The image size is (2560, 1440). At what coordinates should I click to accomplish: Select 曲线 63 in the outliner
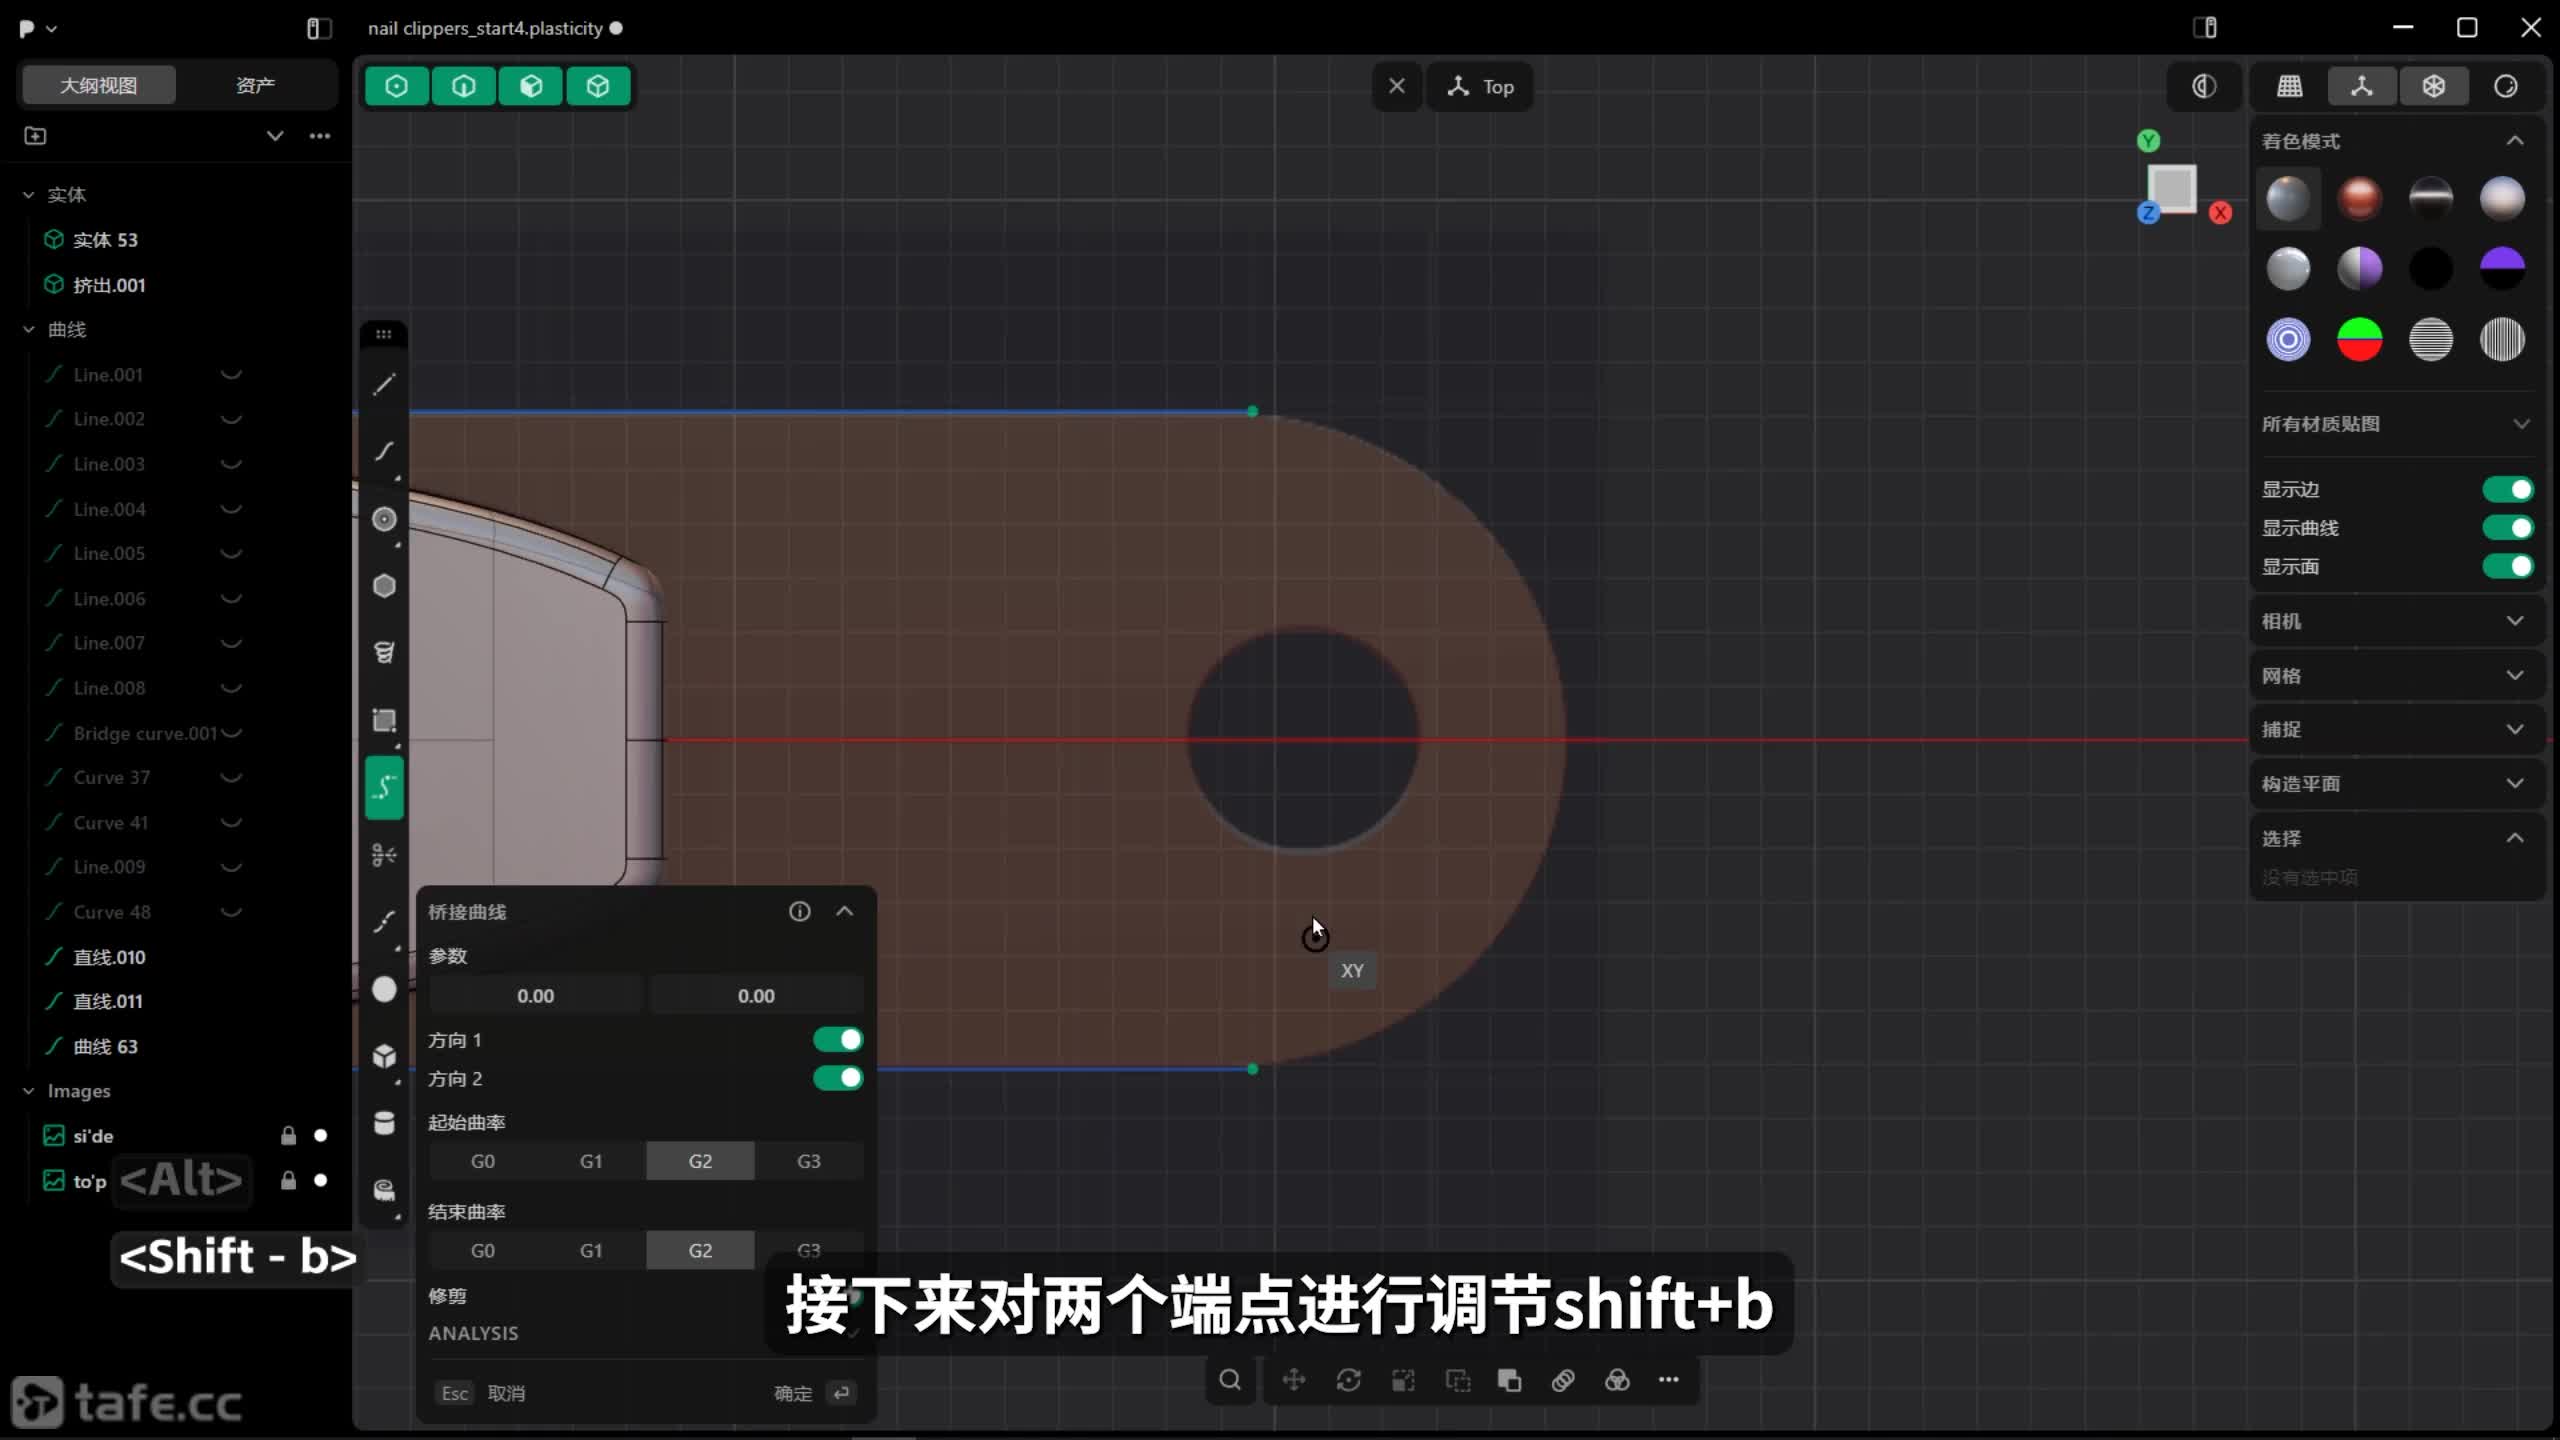(x=105, y=1046)
